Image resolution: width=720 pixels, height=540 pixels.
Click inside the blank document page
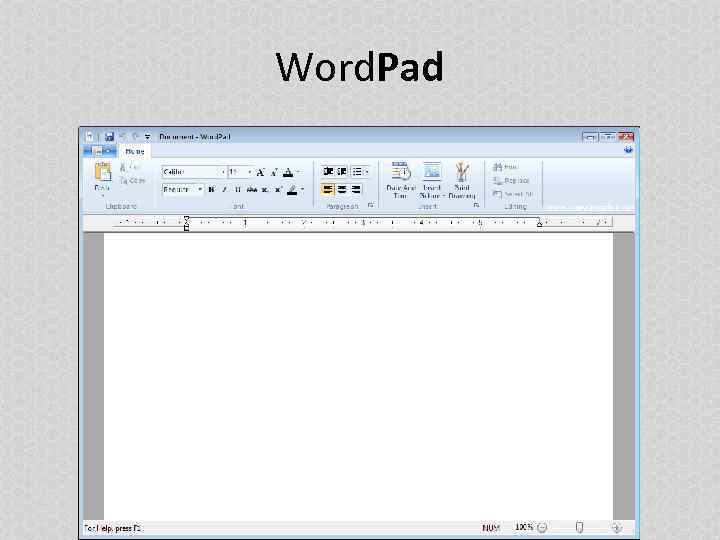pyautogui.click(x=358, y=377)
